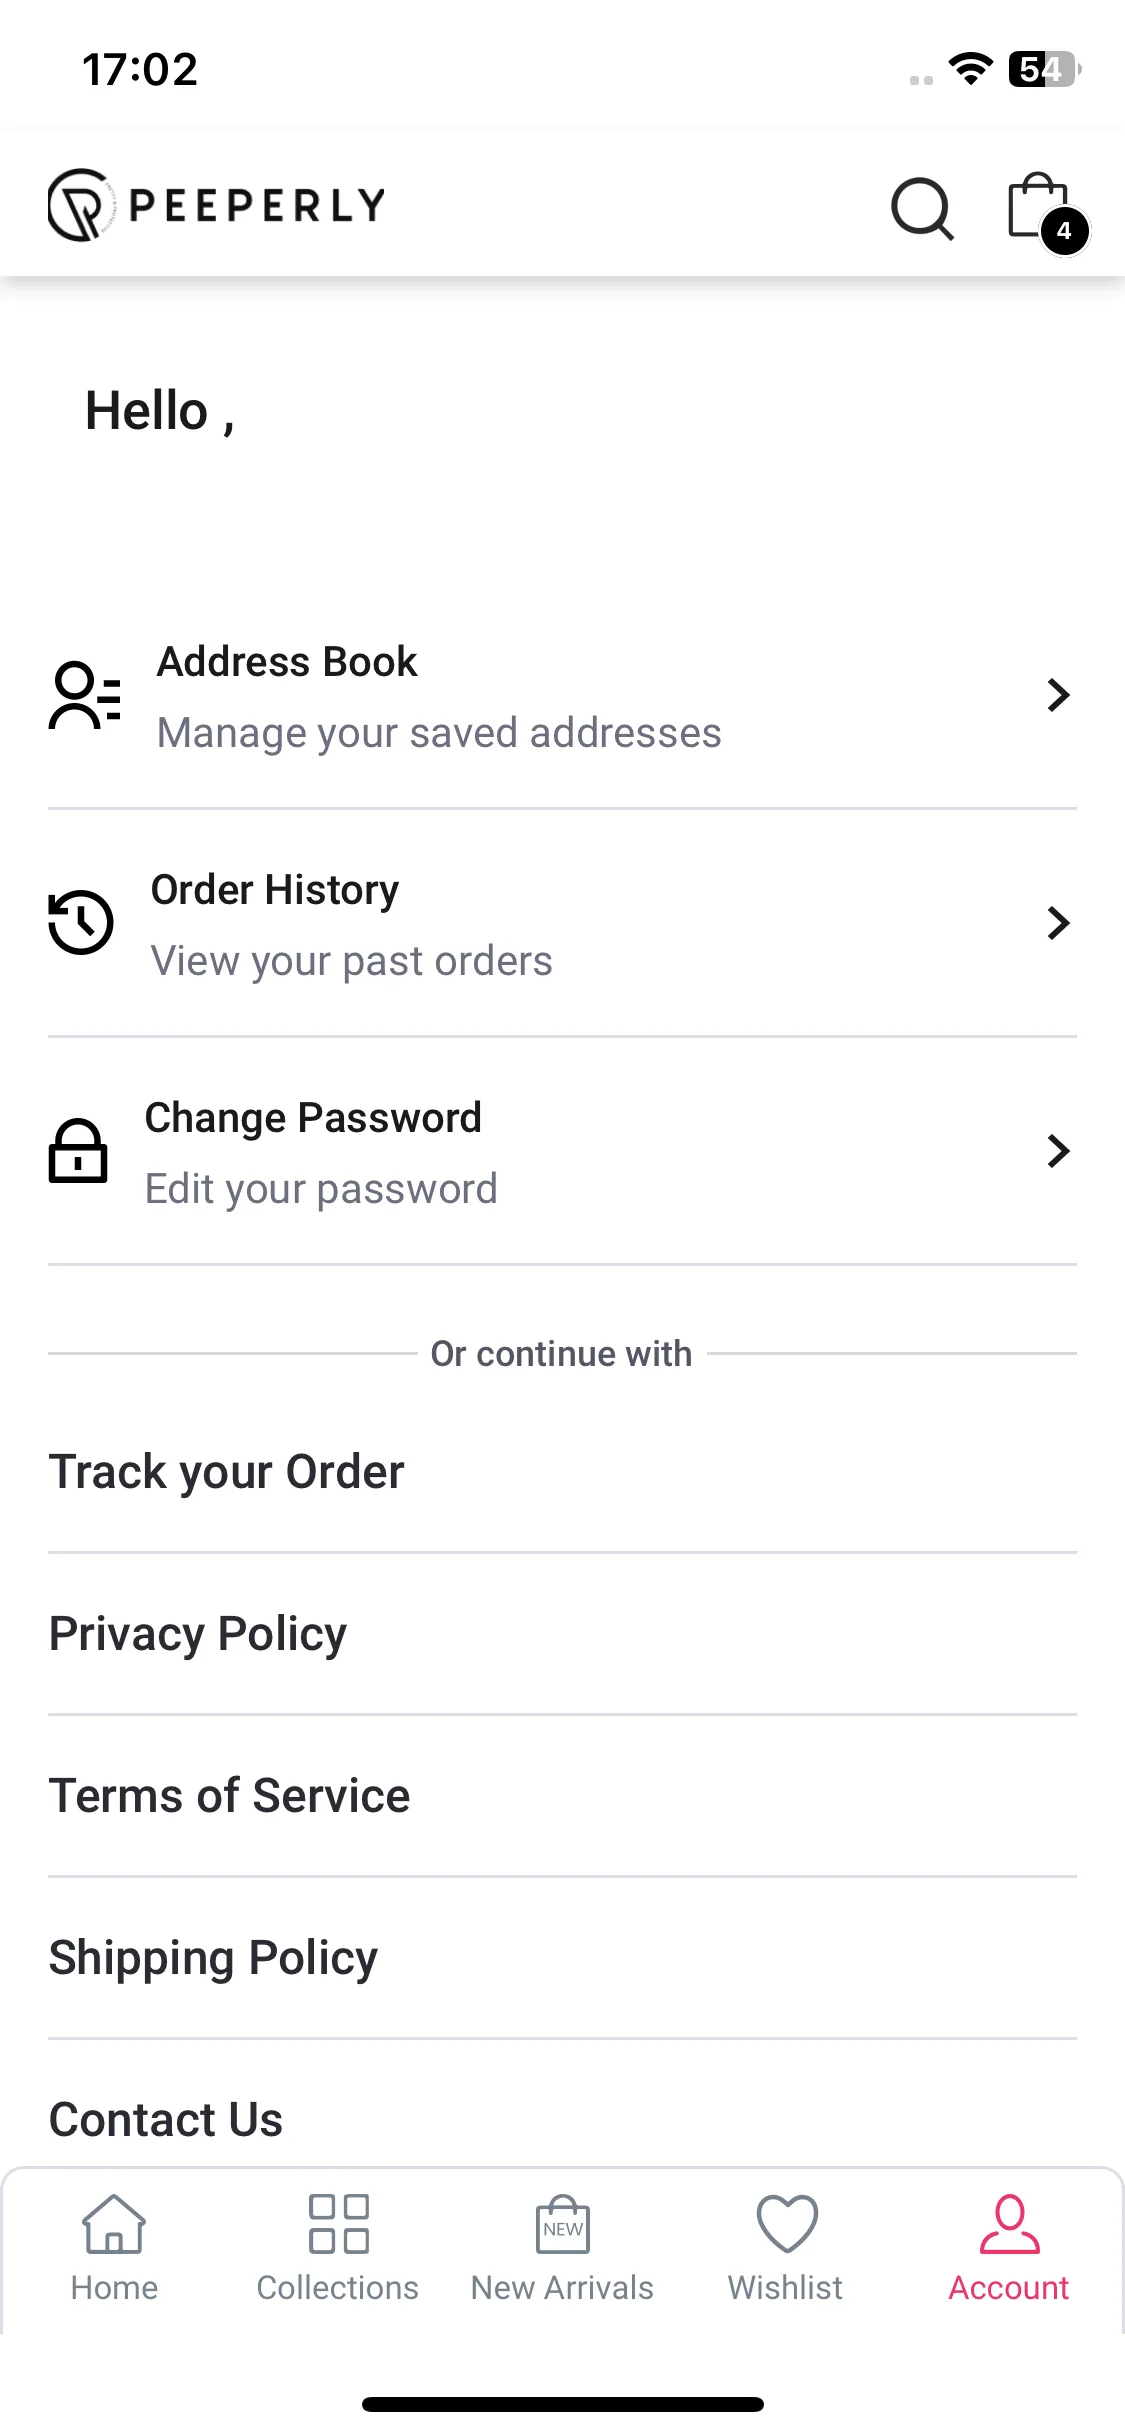Expand Address Book using its chevron

click(1058, 695)
